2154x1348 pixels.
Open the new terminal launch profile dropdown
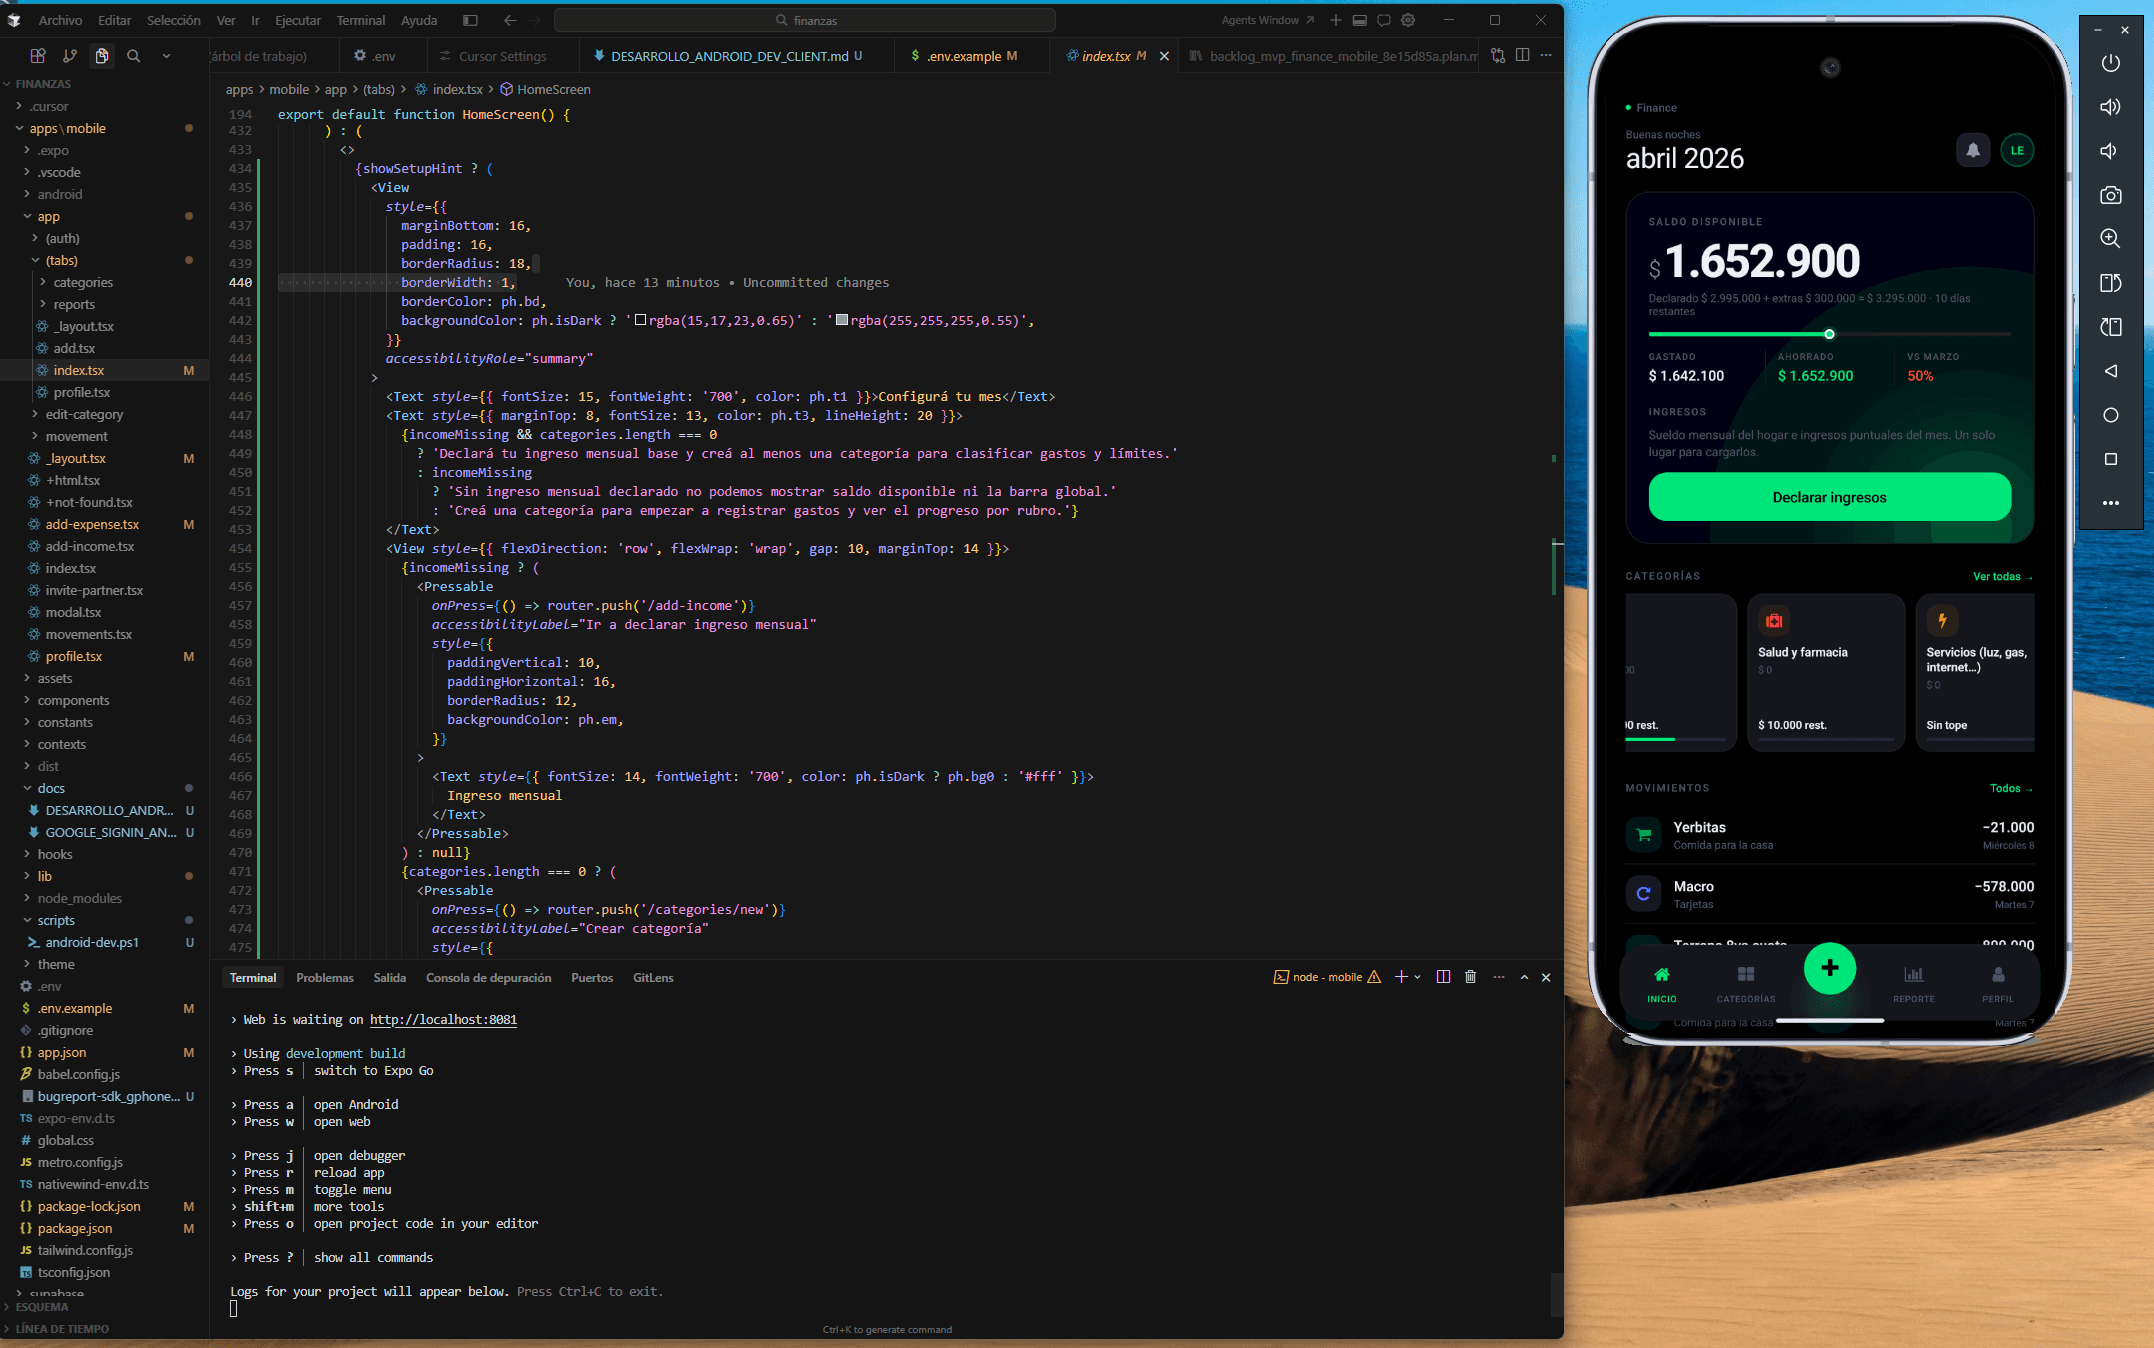click(1417, 977)
